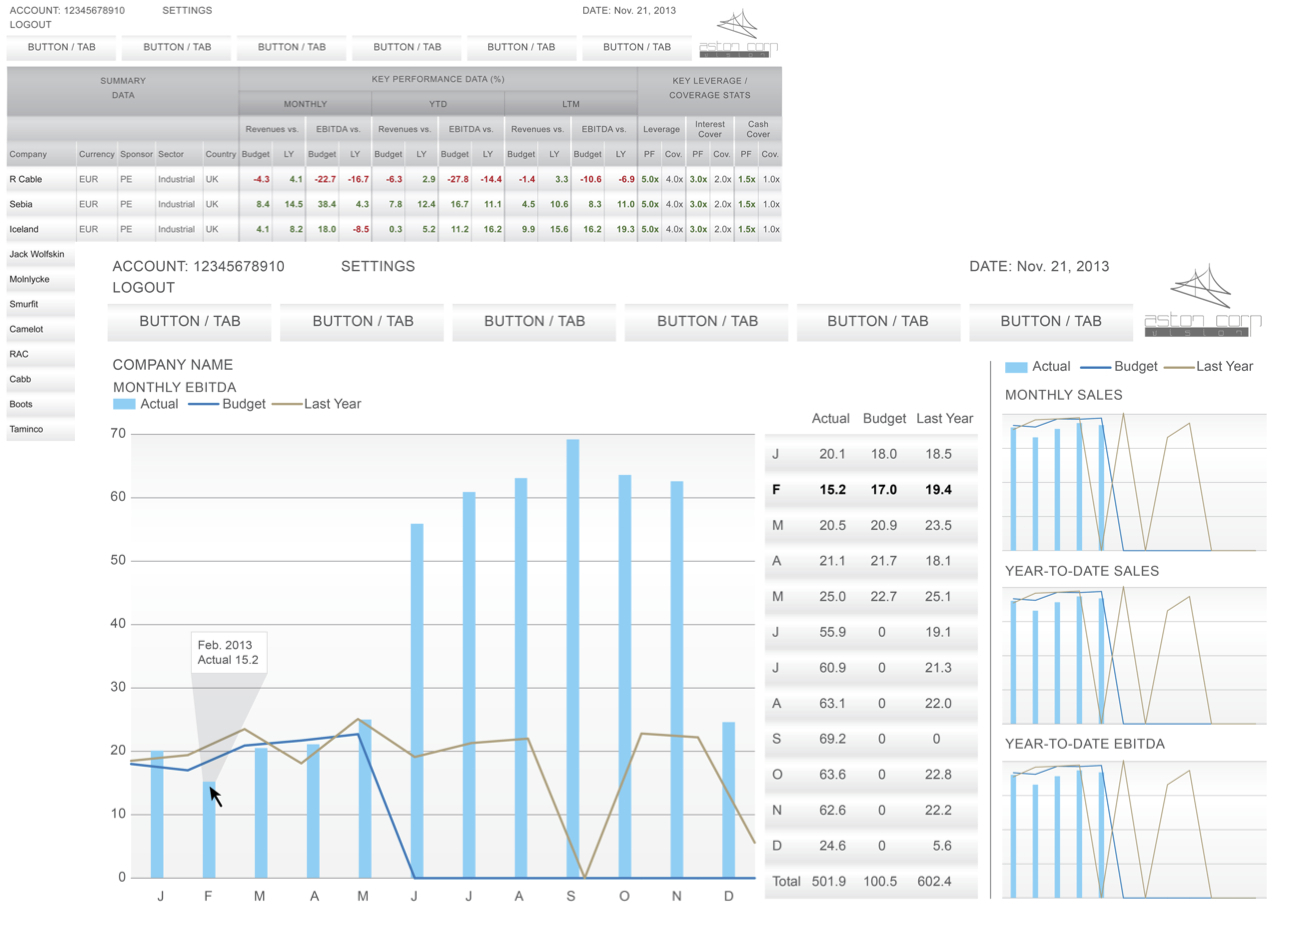Click the 38.4 cell in the Sebia row

tap(327, 204)
